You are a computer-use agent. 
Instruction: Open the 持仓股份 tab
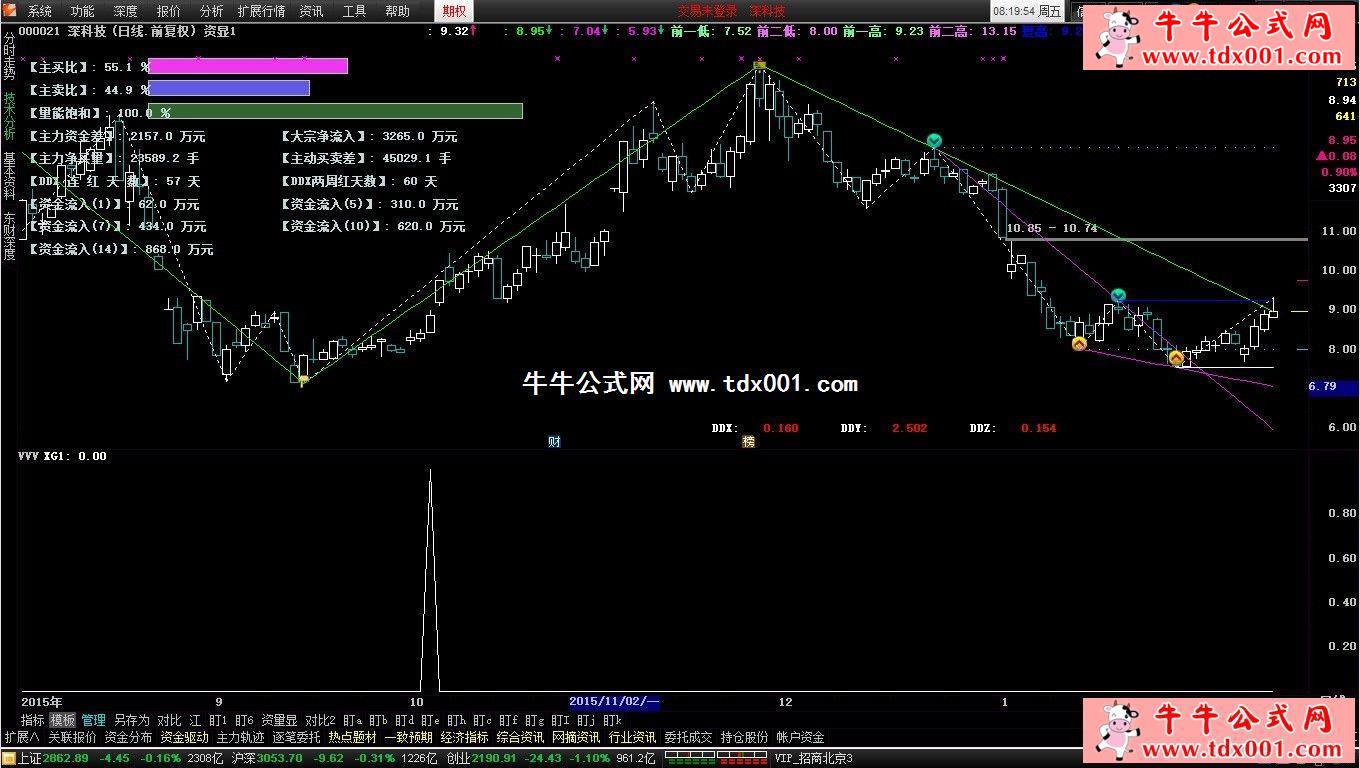744,737
